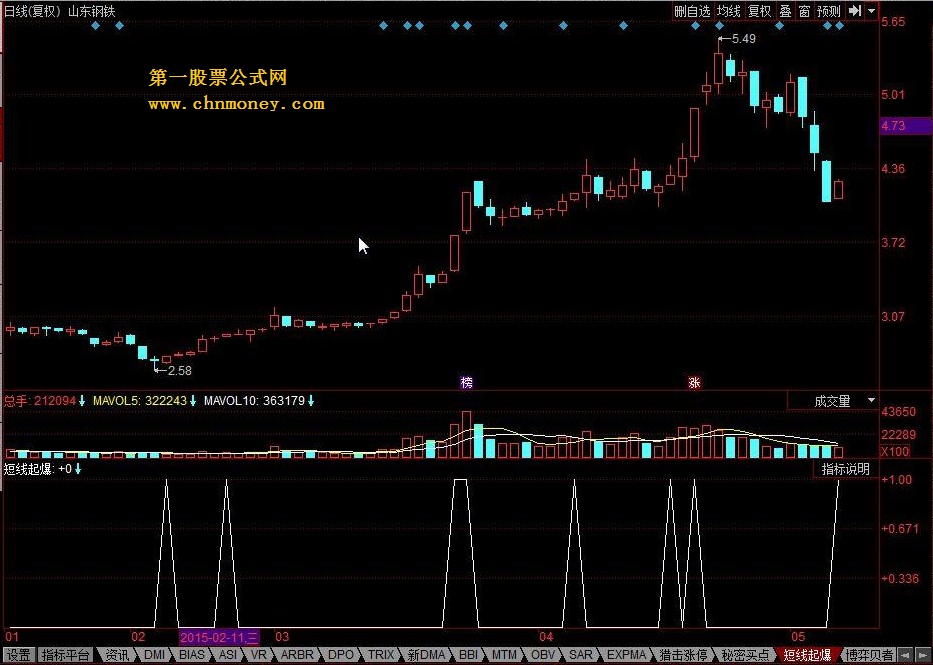
Task: Click the 窗 window button
Action: click(804, 11)
